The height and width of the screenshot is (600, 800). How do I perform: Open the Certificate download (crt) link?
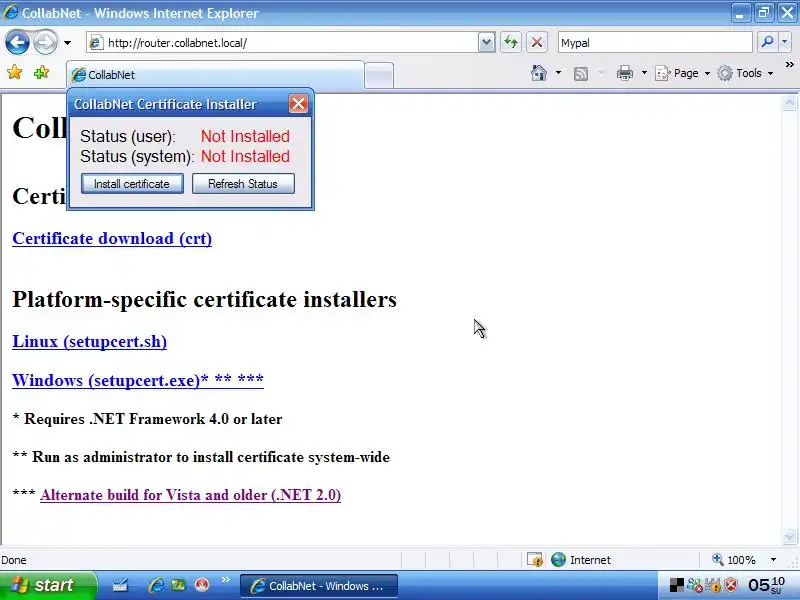click(112, 238)
